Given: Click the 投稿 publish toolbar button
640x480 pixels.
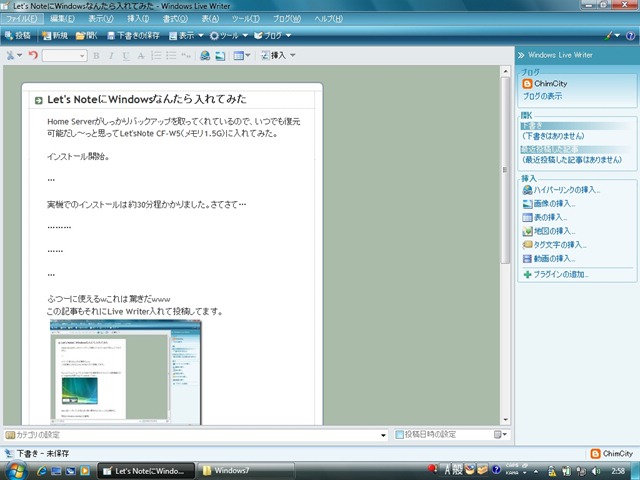Looking at the screenshot, I should click(x=18, y=36).
